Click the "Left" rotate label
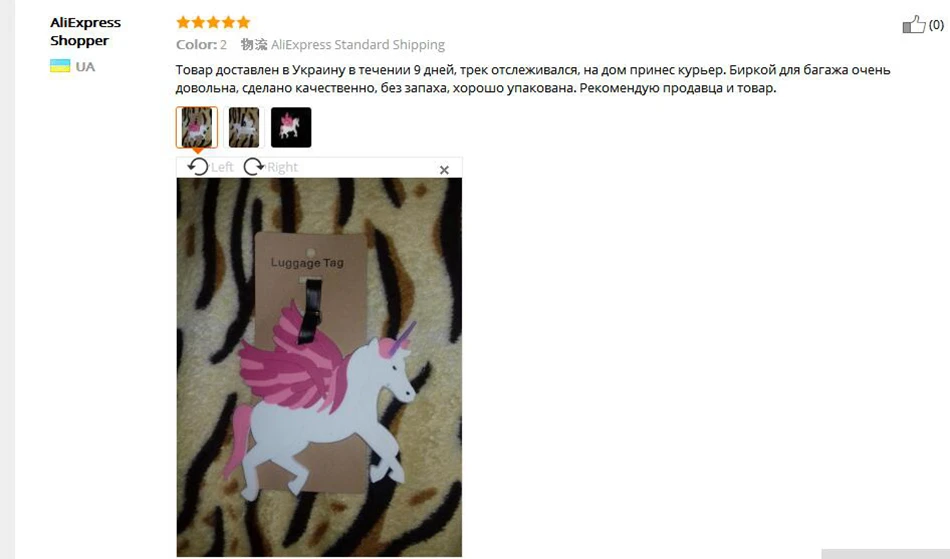The image size is (950, 559). [x=222, y=167]
